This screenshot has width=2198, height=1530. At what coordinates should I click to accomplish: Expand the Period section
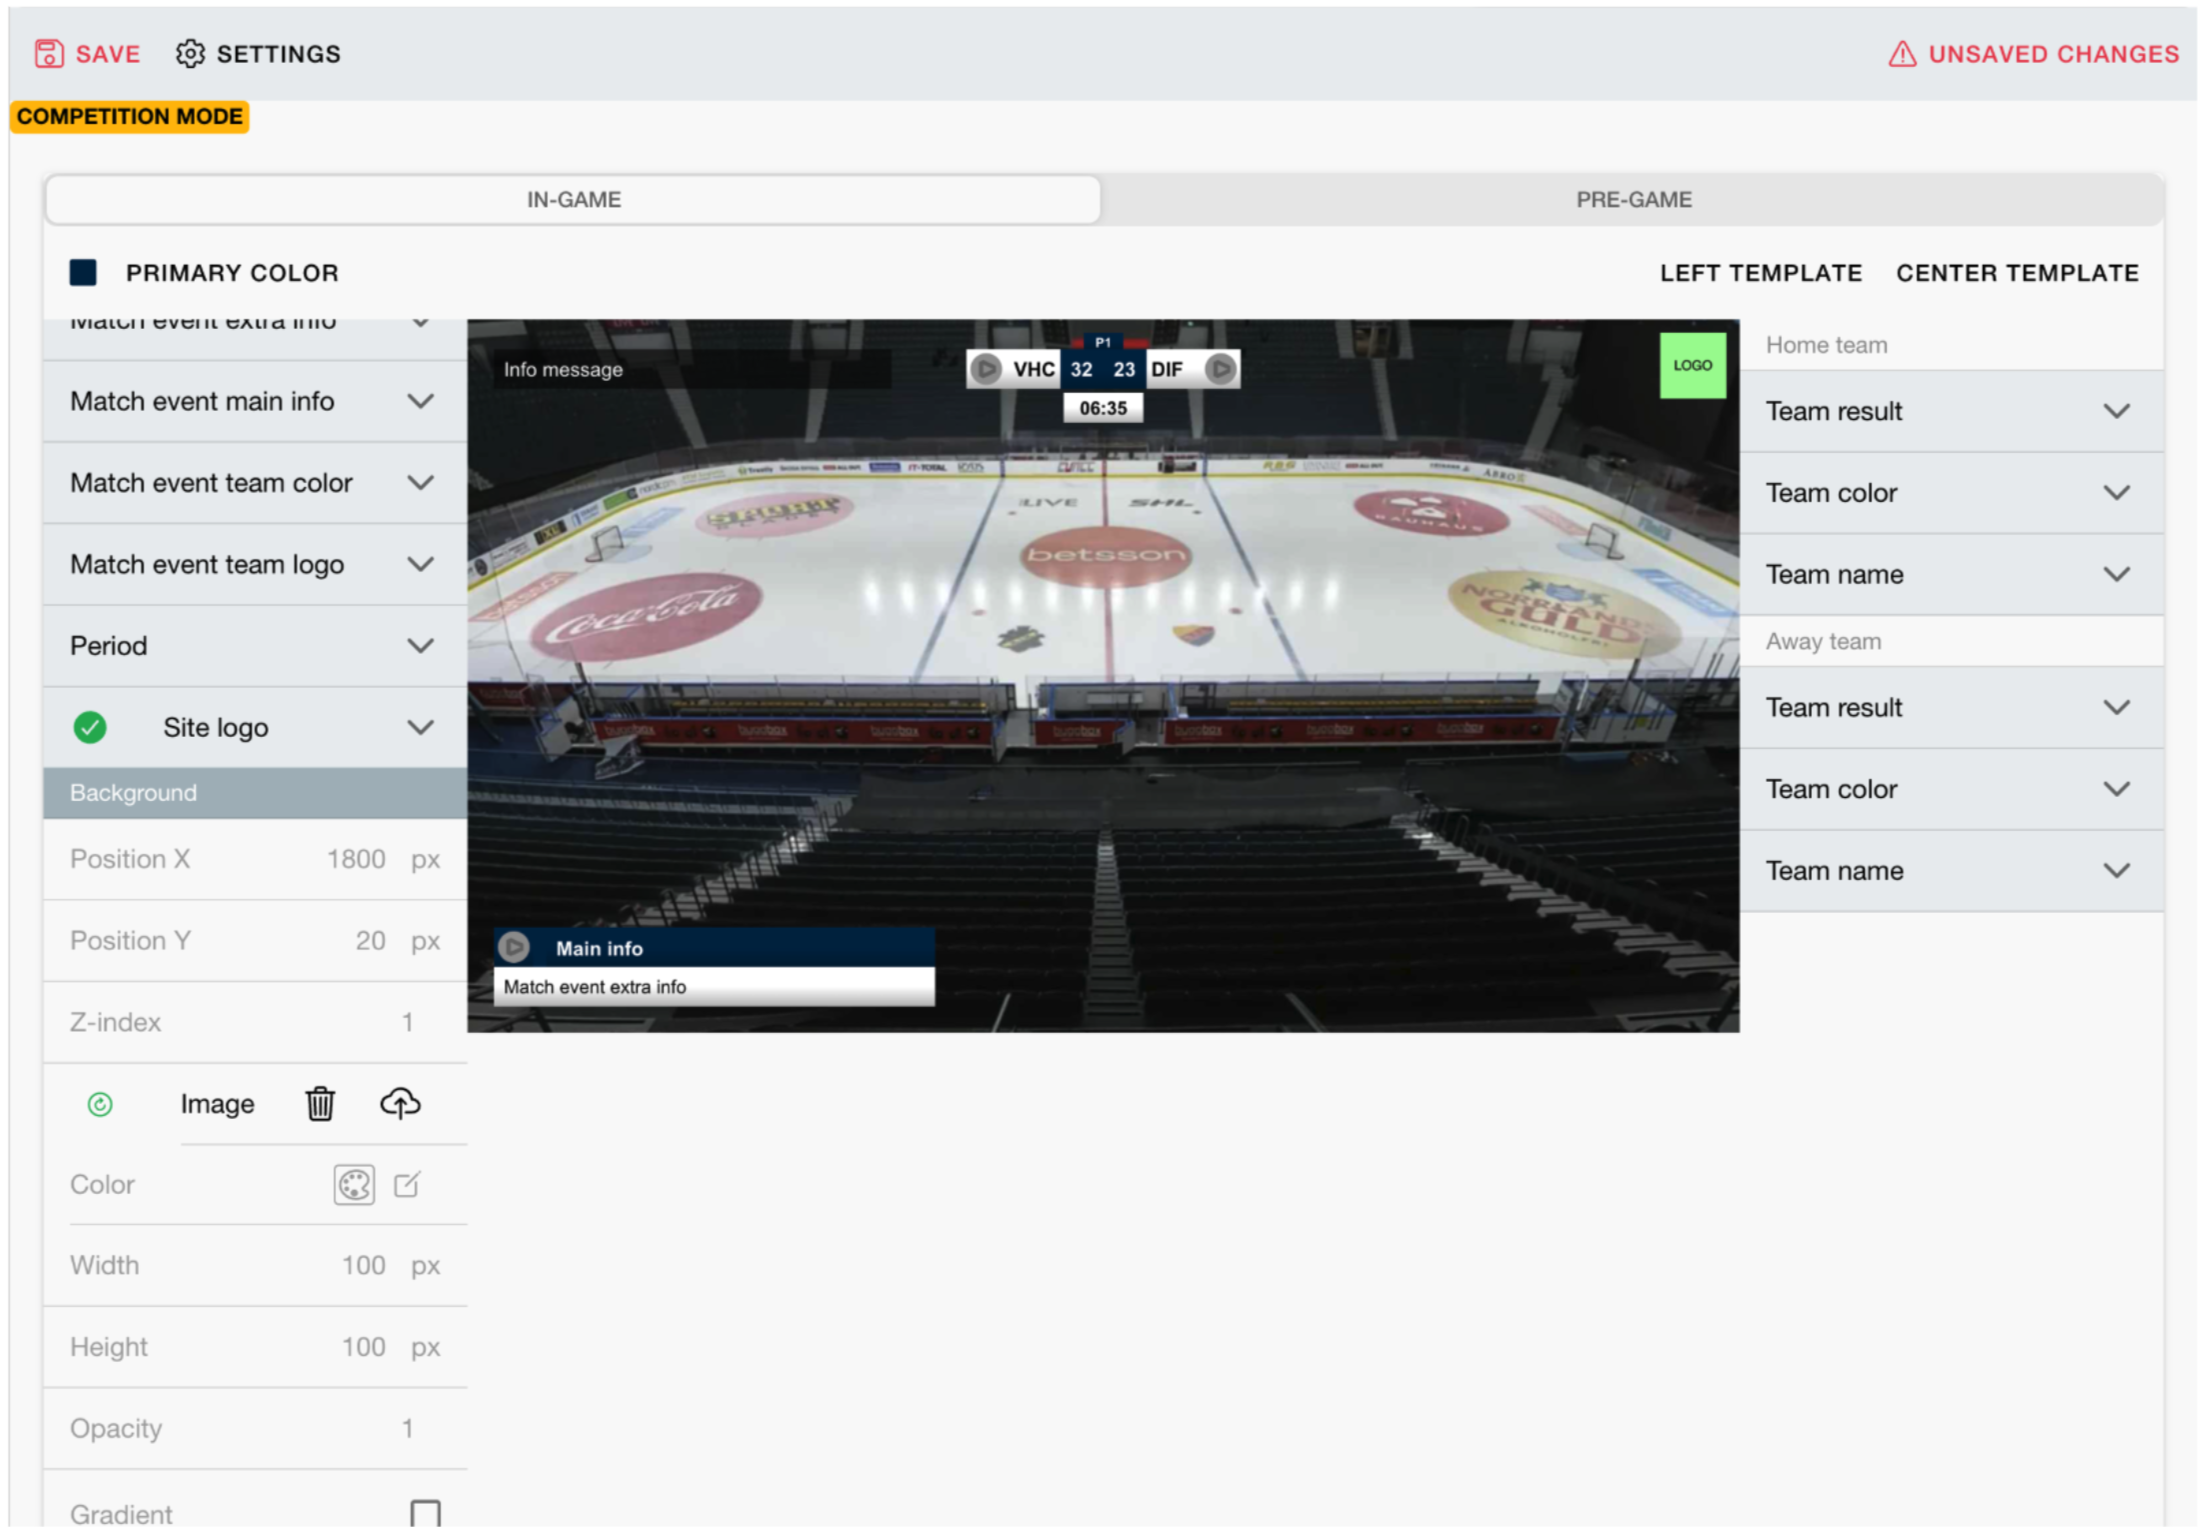255,646
